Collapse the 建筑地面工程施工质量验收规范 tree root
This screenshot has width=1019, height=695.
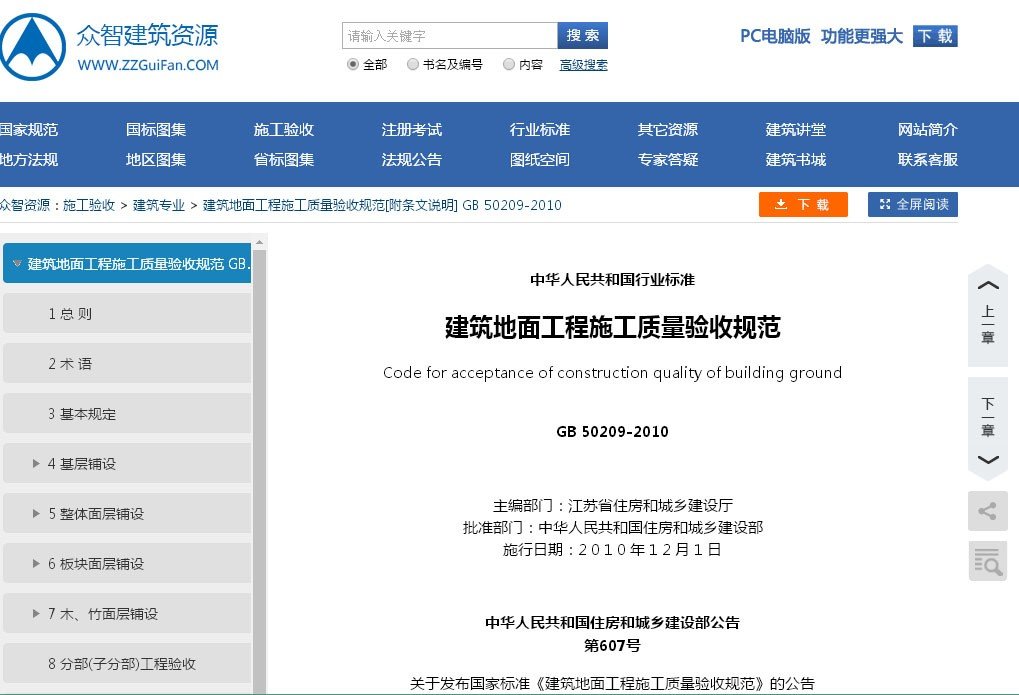[x=17, y=264]
